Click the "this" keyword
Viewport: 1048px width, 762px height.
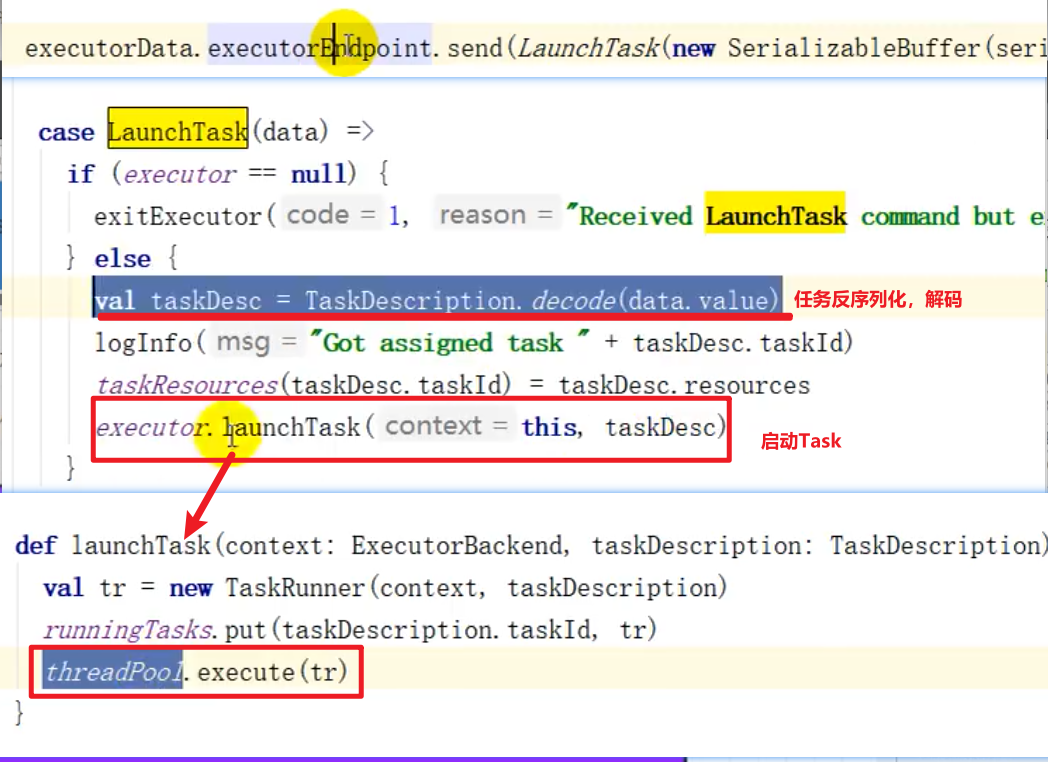(x=549, y=427)
